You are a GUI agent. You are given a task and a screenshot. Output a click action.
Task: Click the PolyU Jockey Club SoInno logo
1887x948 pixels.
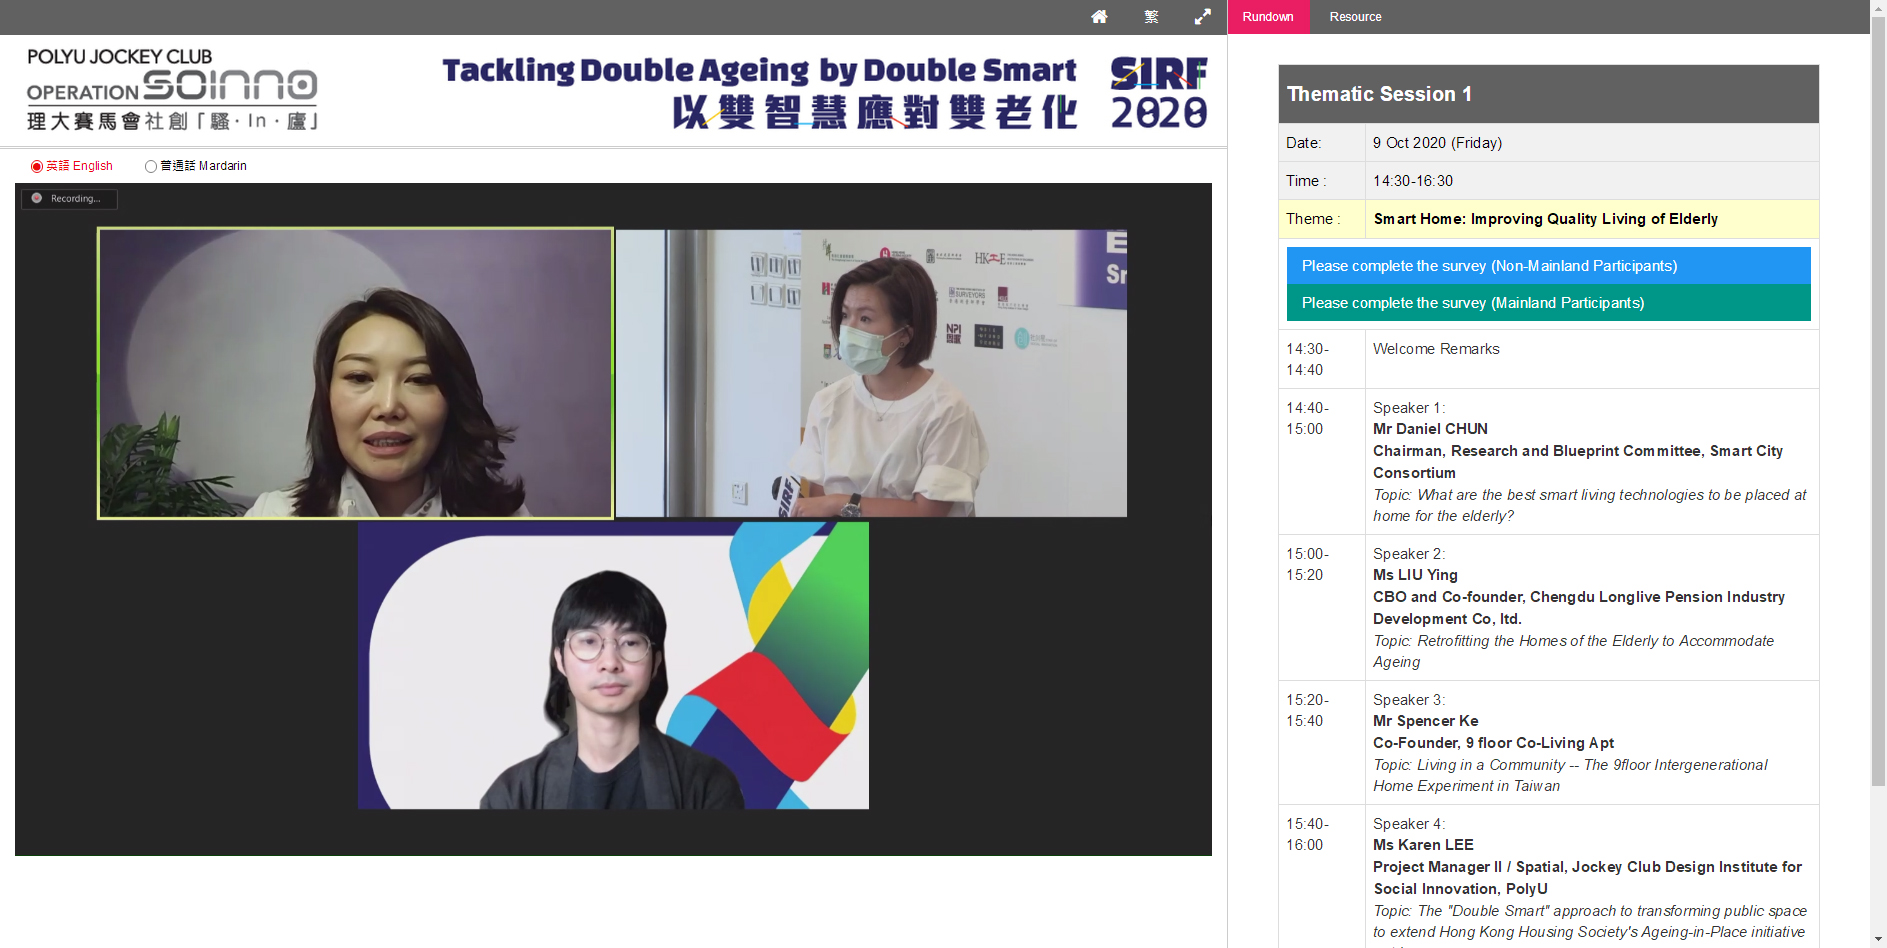172,89
